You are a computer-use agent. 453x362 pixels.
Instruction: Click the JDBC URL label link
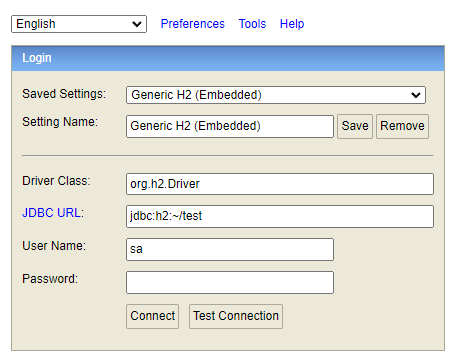(53, 213)
